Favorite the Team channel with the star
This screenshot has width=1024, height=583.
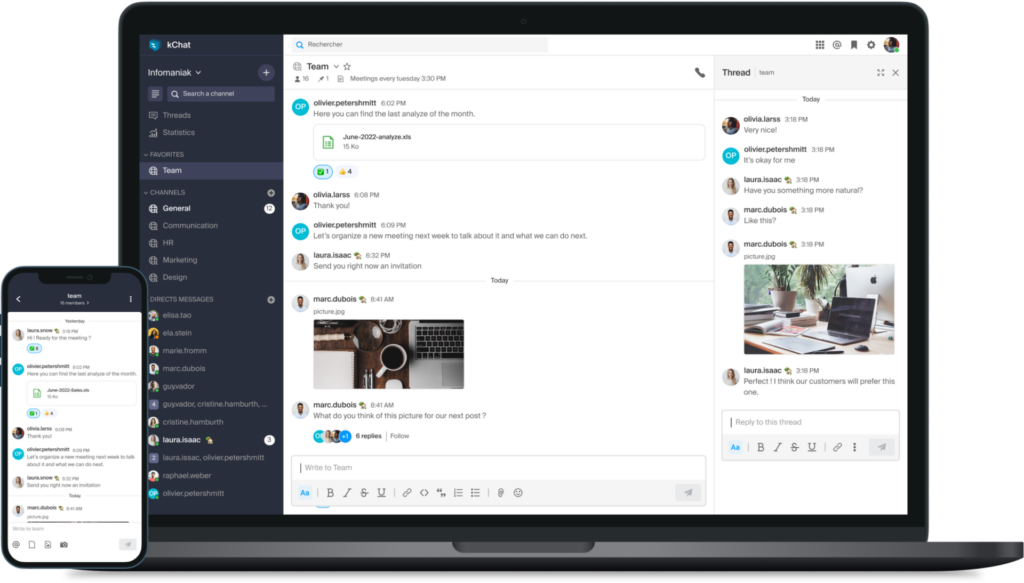[x=347, y=67]
